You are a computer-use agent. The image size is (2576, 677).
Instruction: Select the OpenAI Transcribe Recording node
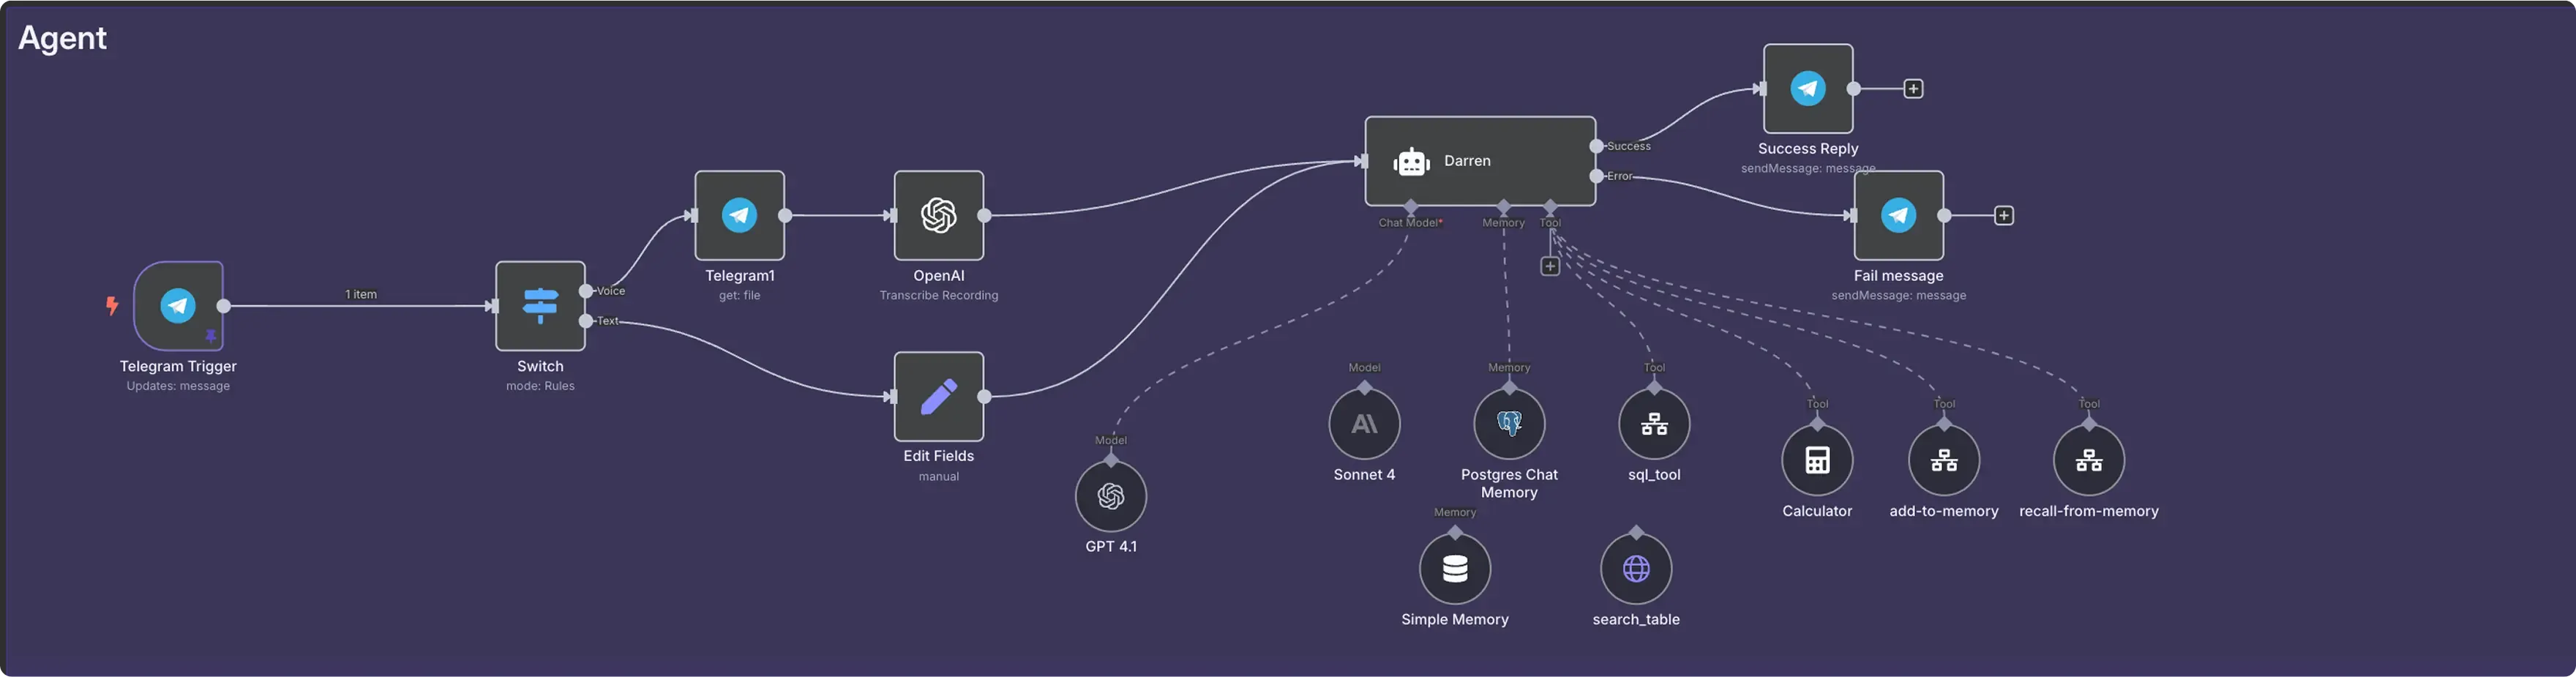click(938, 215)
